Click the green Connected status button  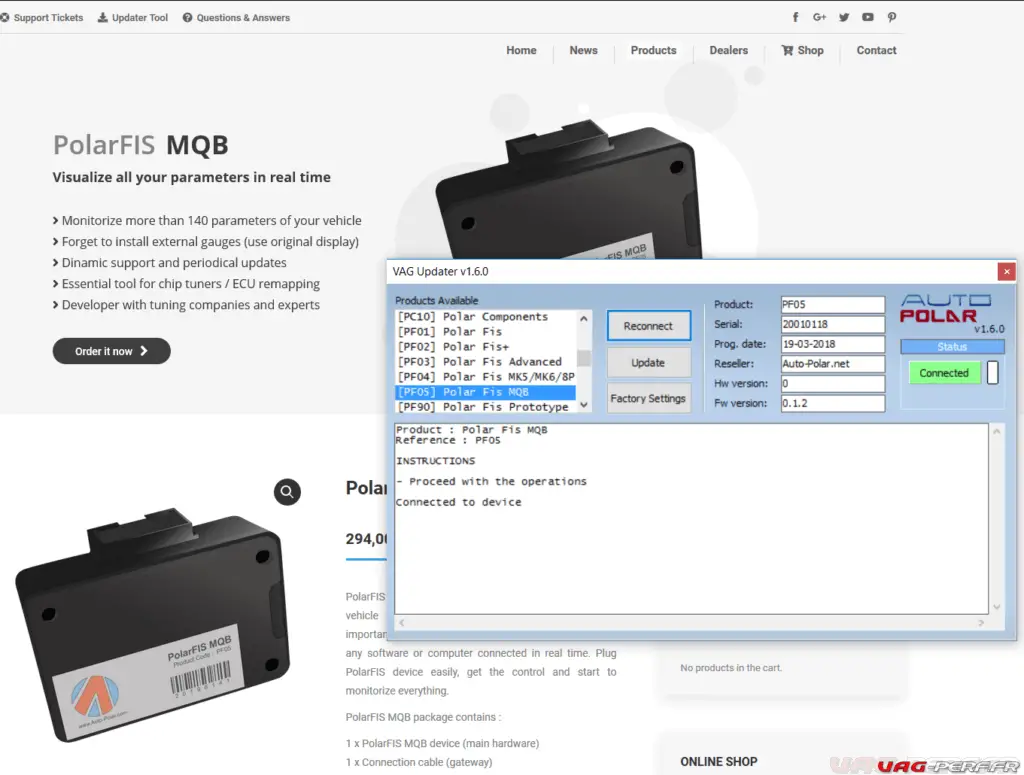(x=944, y=373)
